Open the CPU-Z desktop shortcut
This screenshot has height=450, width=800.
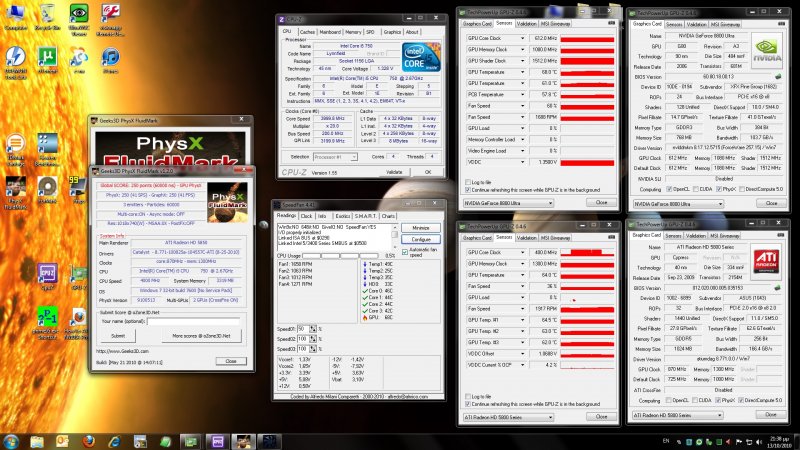point(47,278)
